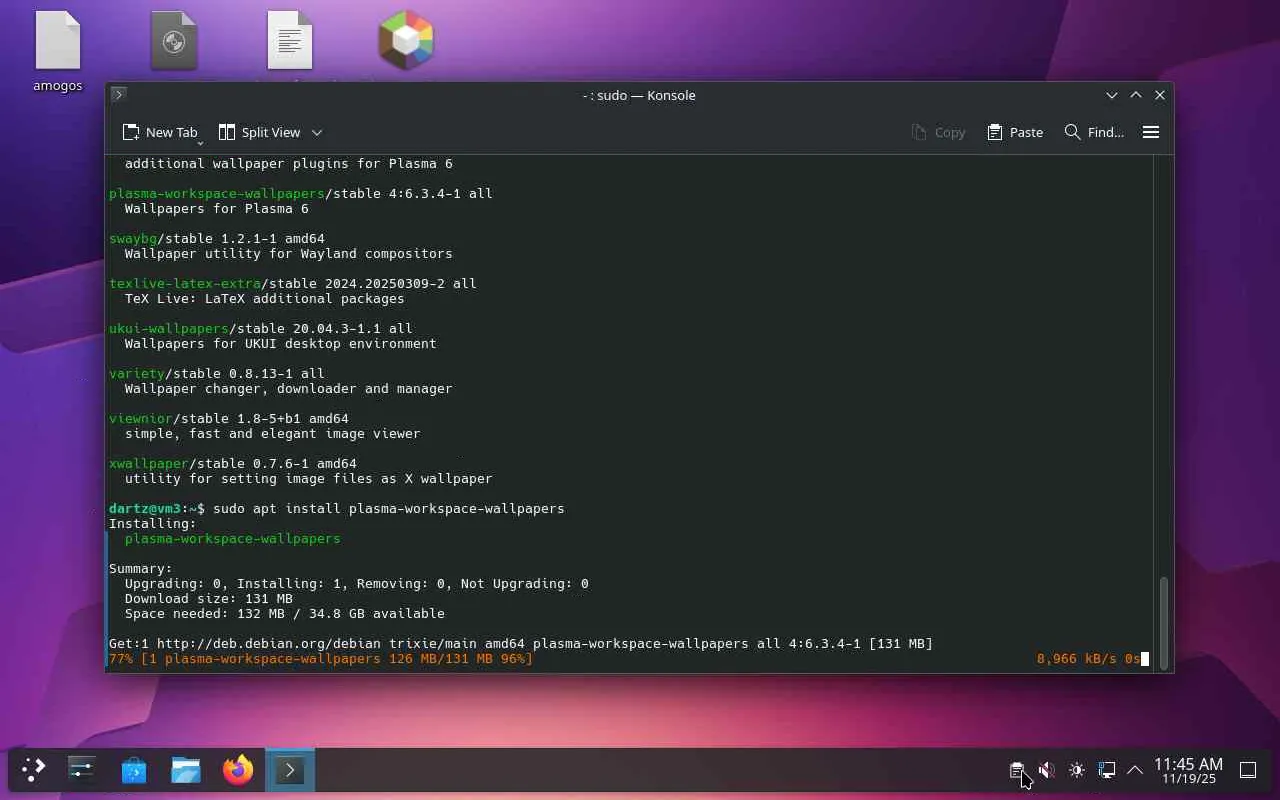Click the "Summary:" line in terminal
The width and height of the screenshot is (1280, 800).
141,569
